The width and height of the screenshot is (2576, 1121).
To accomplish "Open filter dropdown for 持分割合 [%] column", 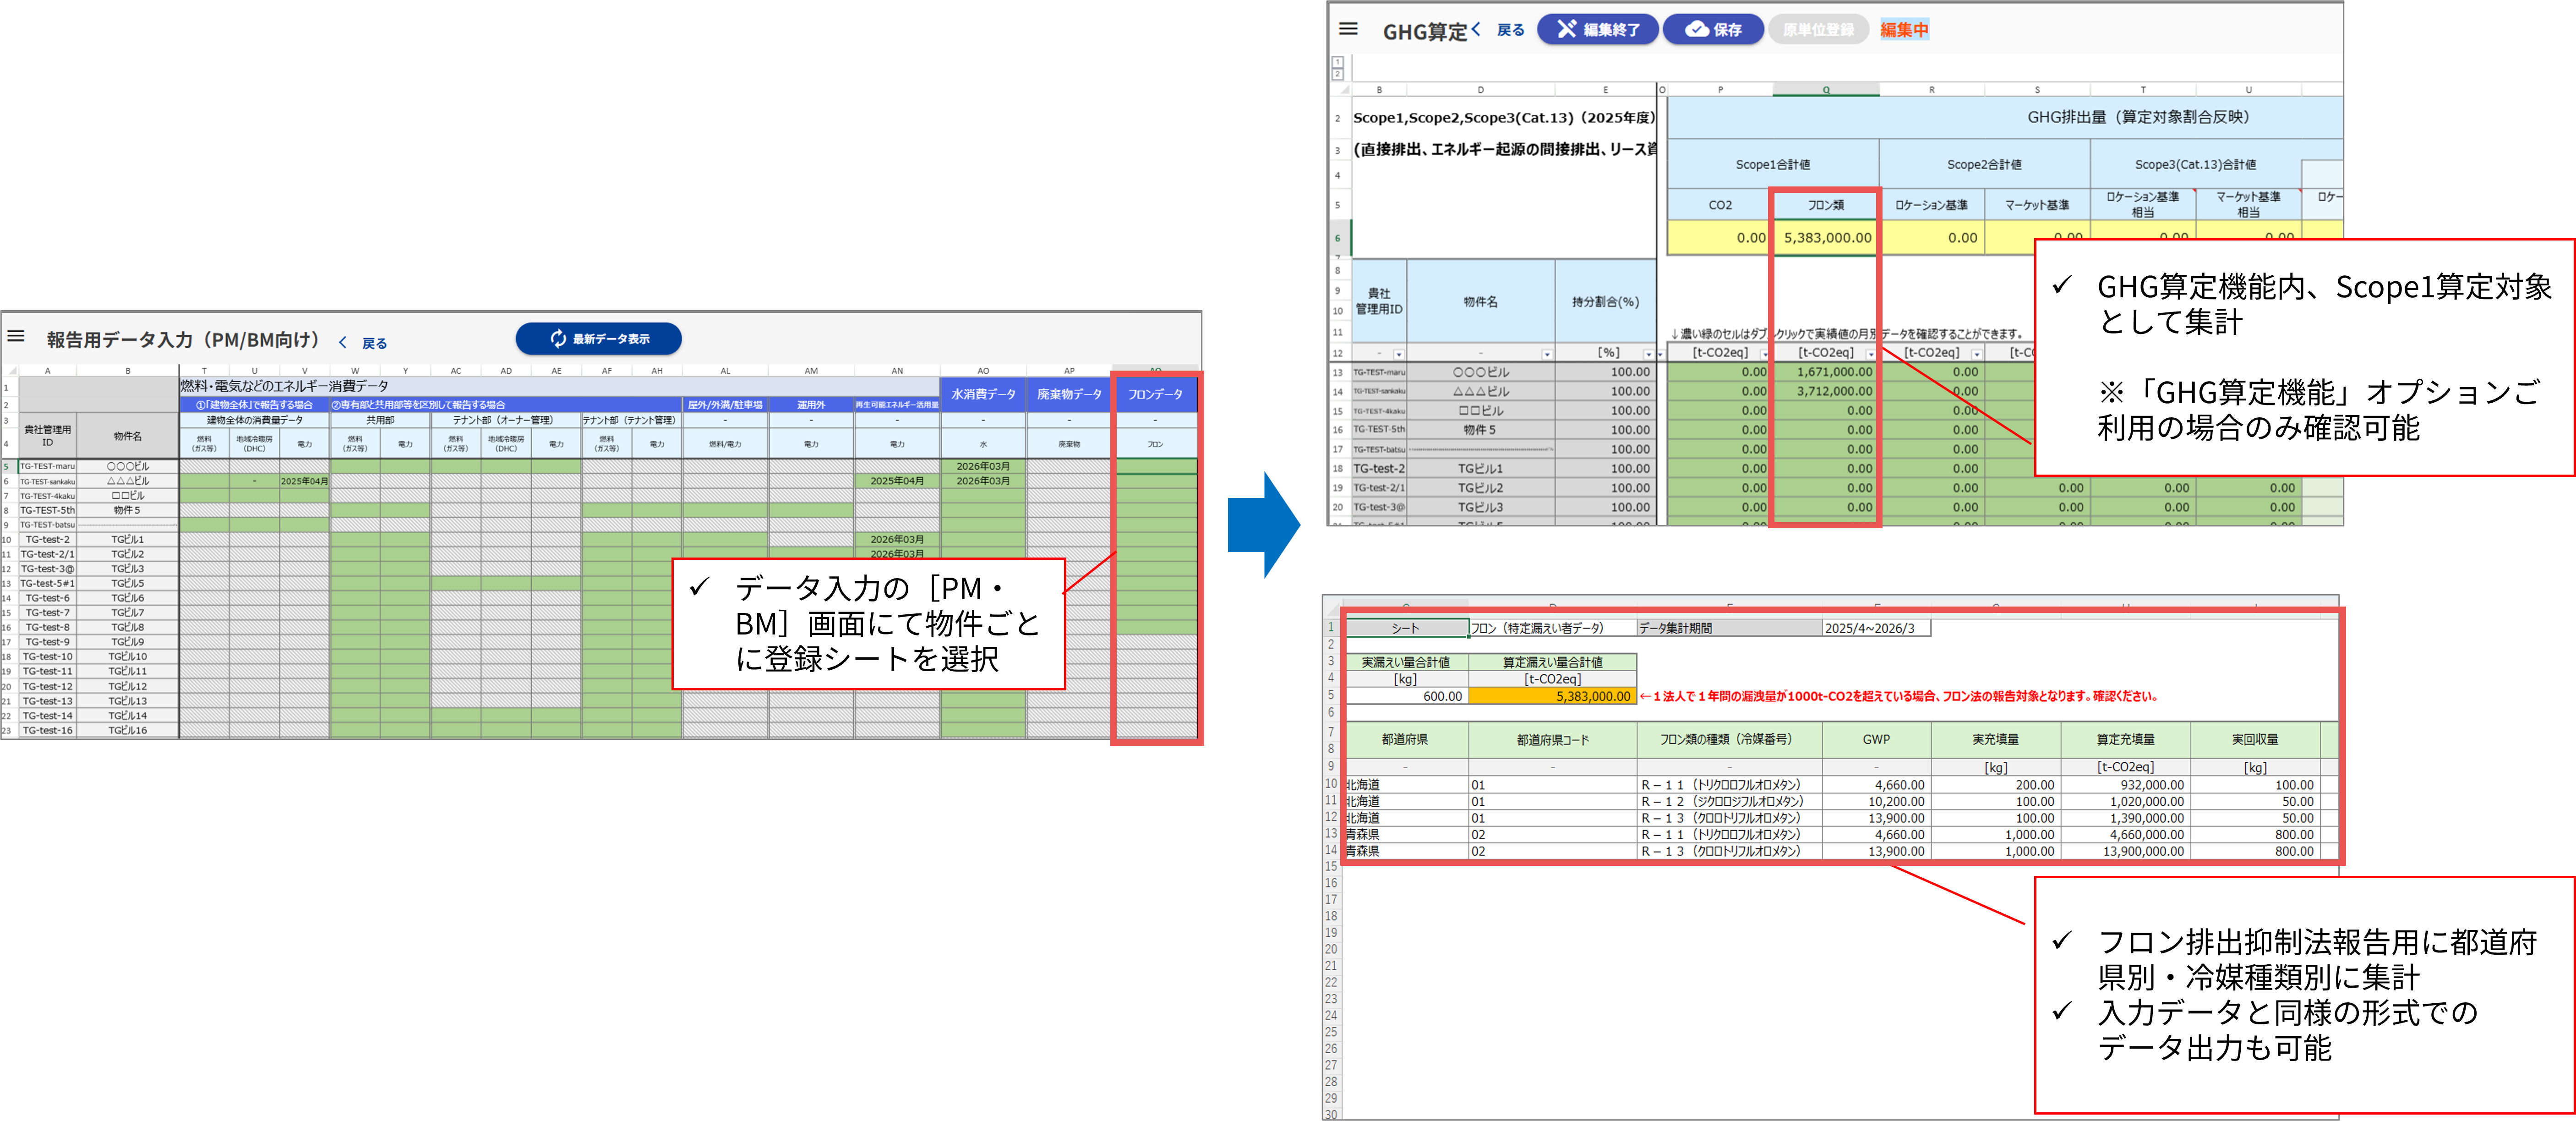I will point(1648,354).
